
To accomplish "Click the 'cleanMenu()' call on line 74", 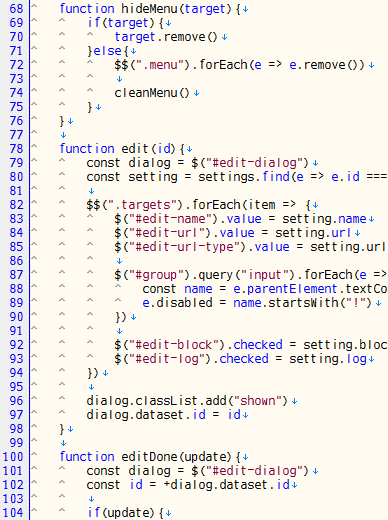I will [152, 93].
